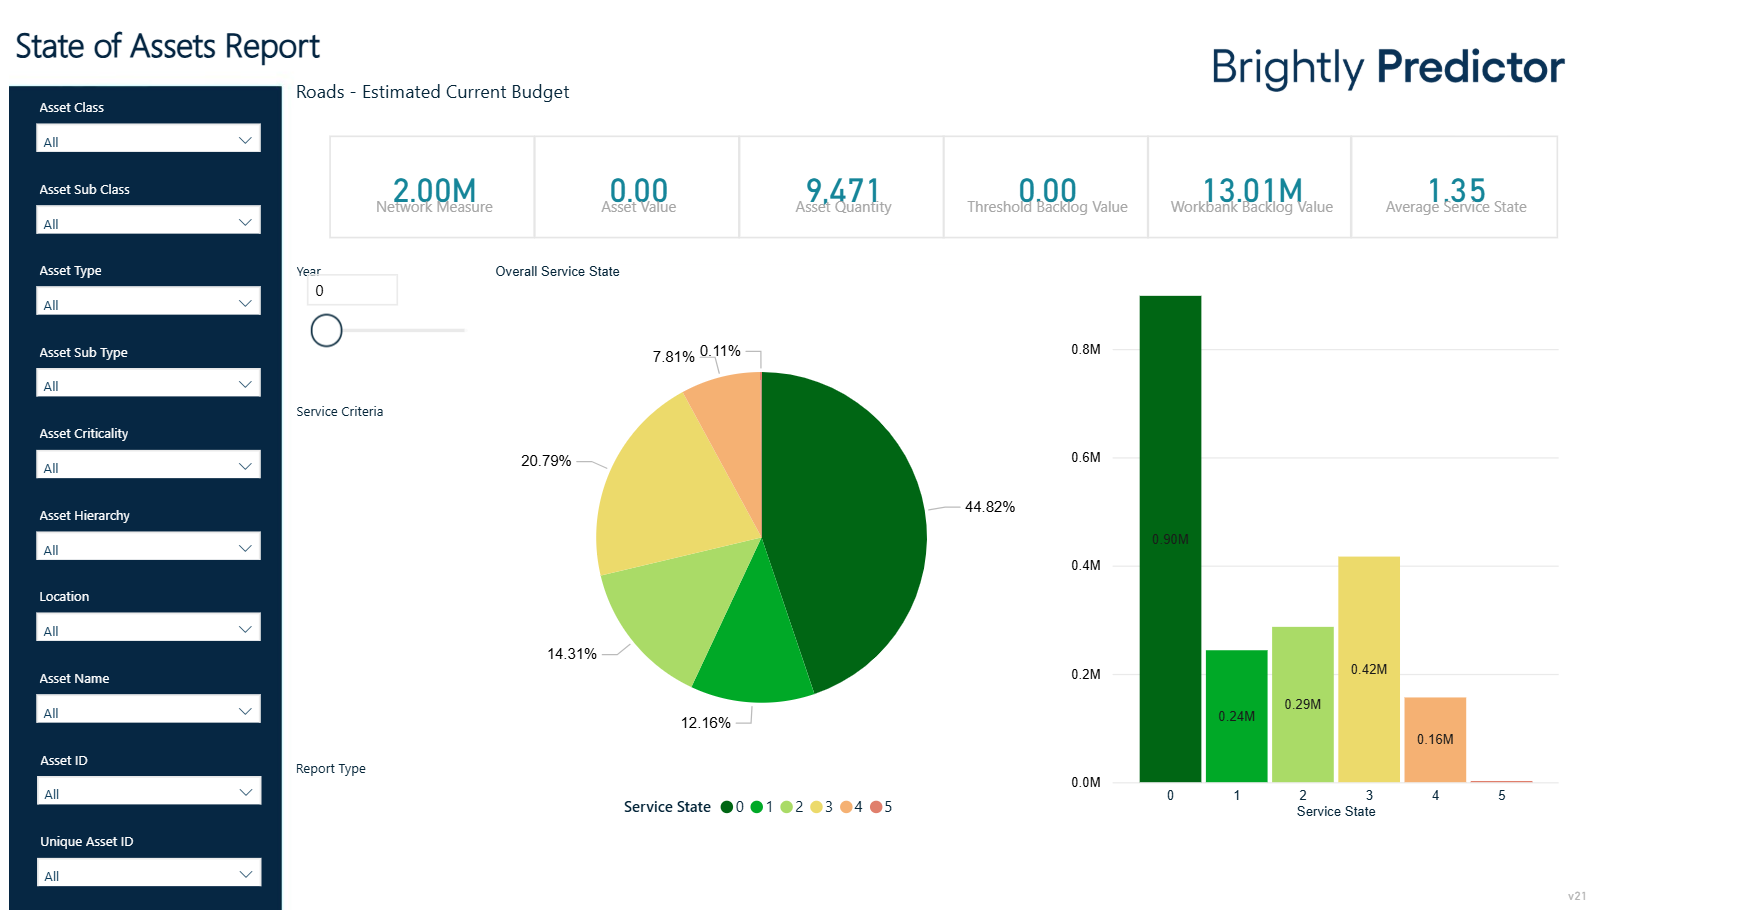Open the Asset ID dropdown
Viewport: 1764px width, 910px height.
point(148,792)
